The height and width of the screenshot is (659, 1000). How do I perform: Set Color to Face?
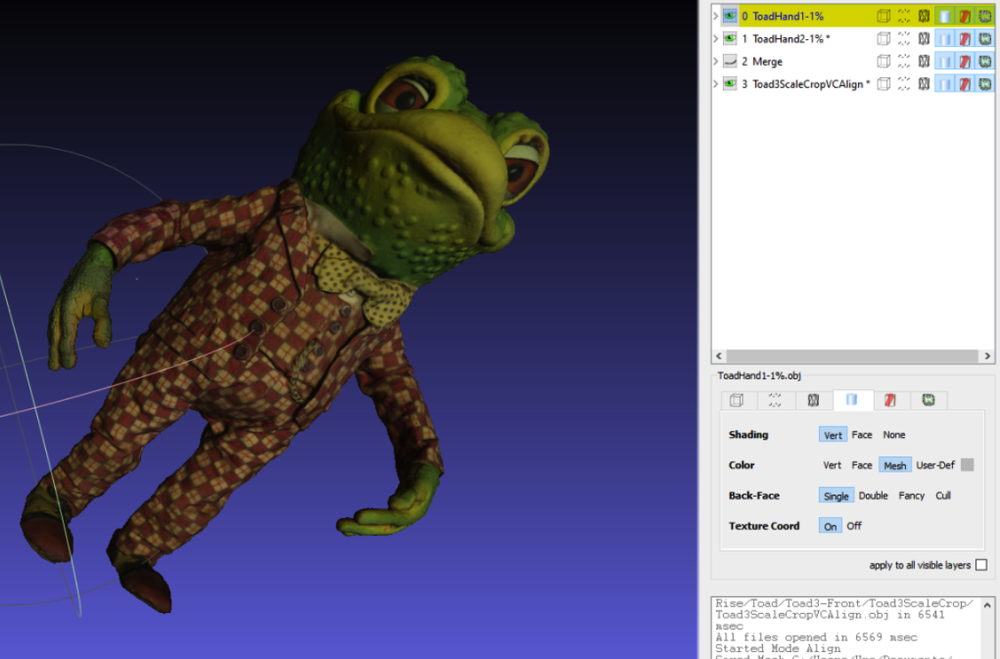862,465
